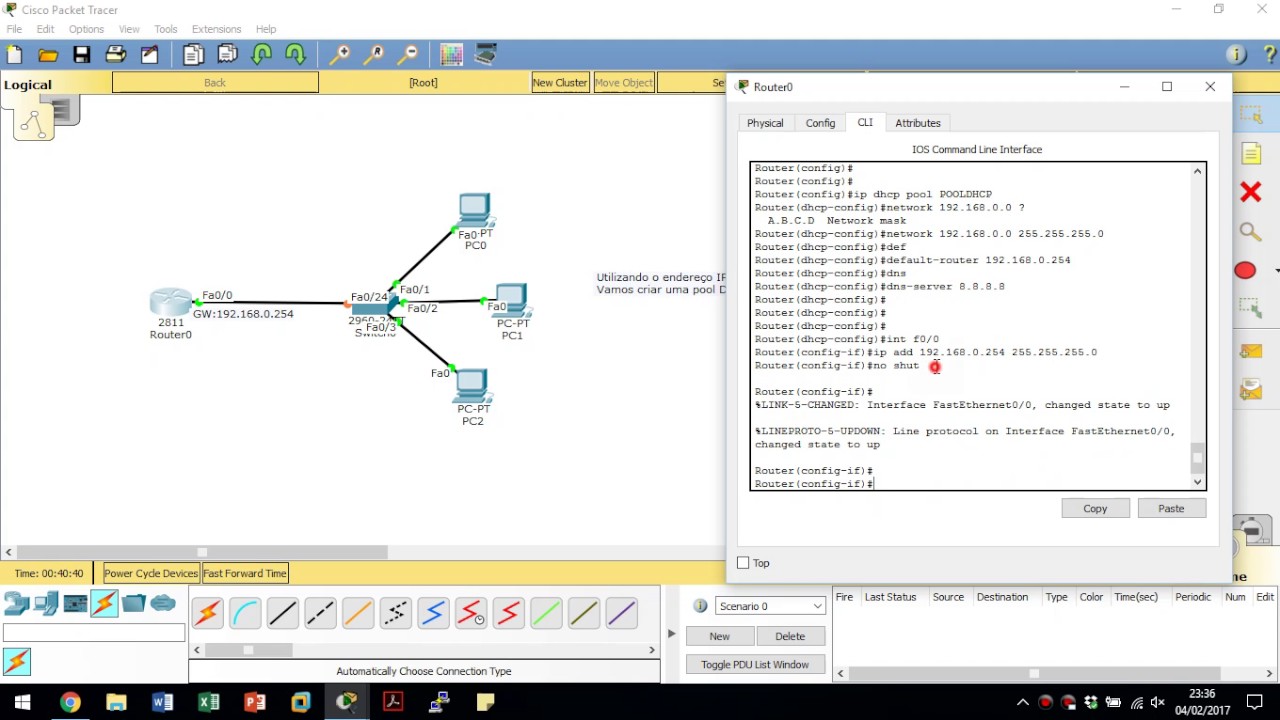The width and height of the screenshot is (1280, 720).
Task: Select the light blue console cable
Action: pyautogui.click(x=245, y=613)
